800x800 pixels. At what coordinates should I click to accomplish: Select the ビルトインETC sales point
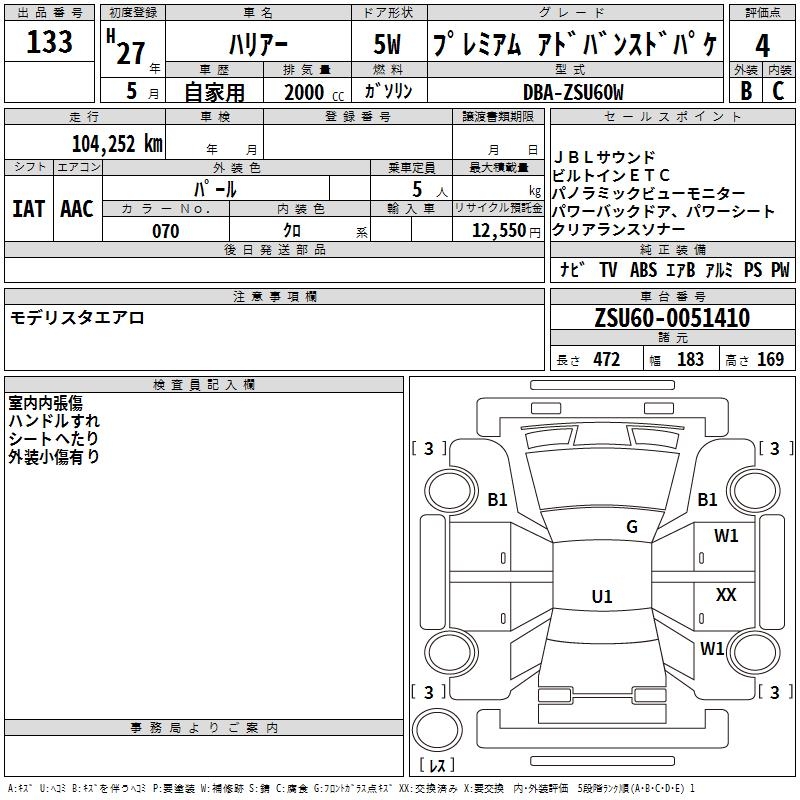tap(611, 175)
